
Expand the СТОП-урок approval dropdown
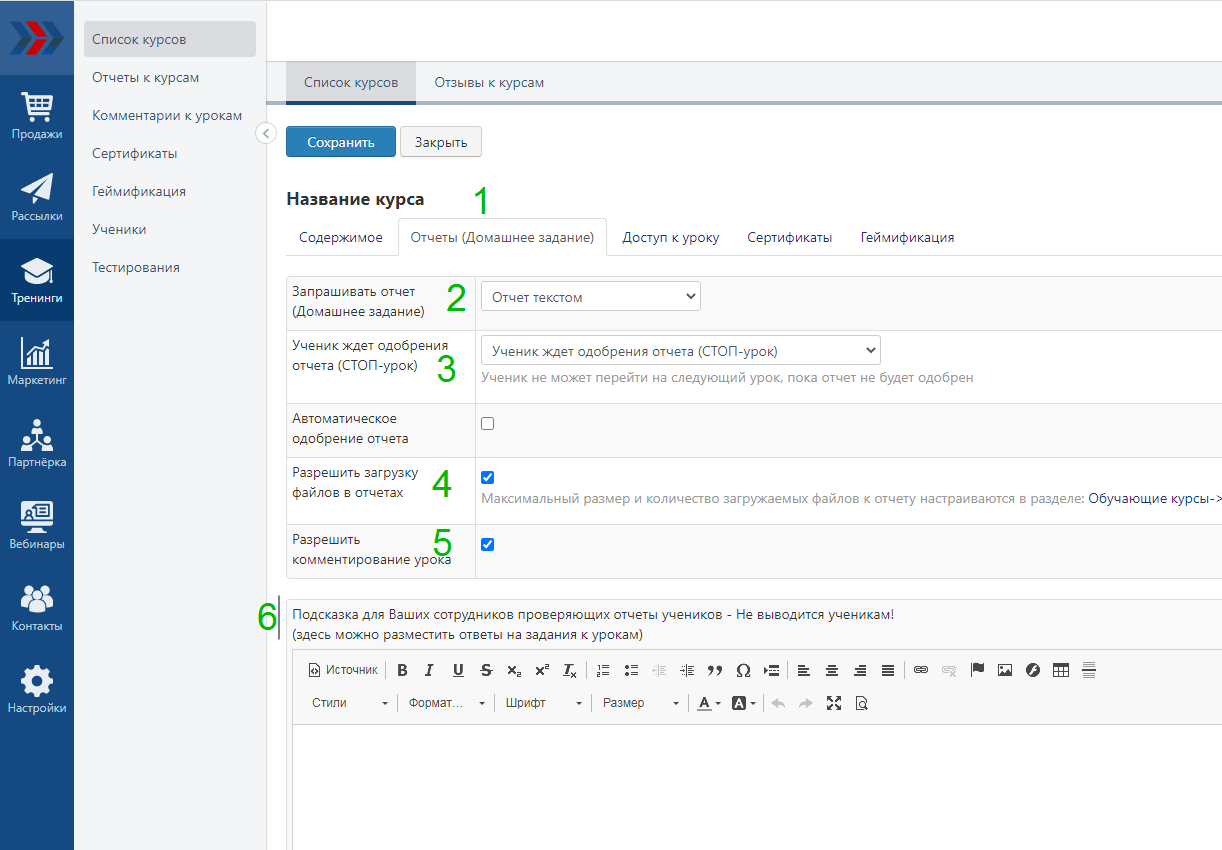coord(680,351)
